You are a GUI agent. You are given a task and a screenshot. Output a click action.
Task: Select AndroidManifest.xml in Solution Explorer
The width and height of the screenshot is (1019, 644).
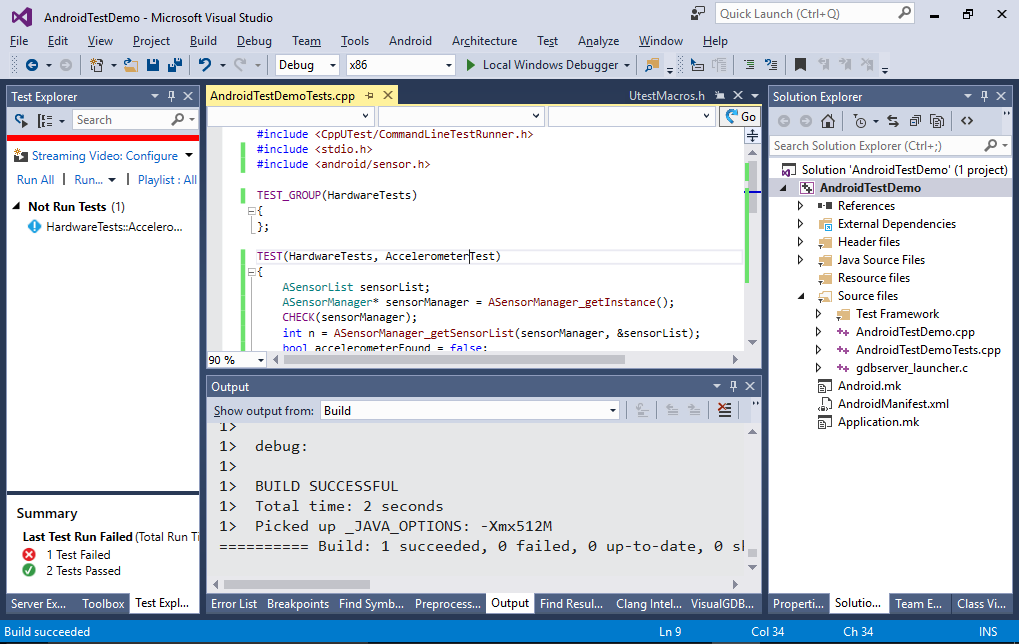click(x=893, y=404)
